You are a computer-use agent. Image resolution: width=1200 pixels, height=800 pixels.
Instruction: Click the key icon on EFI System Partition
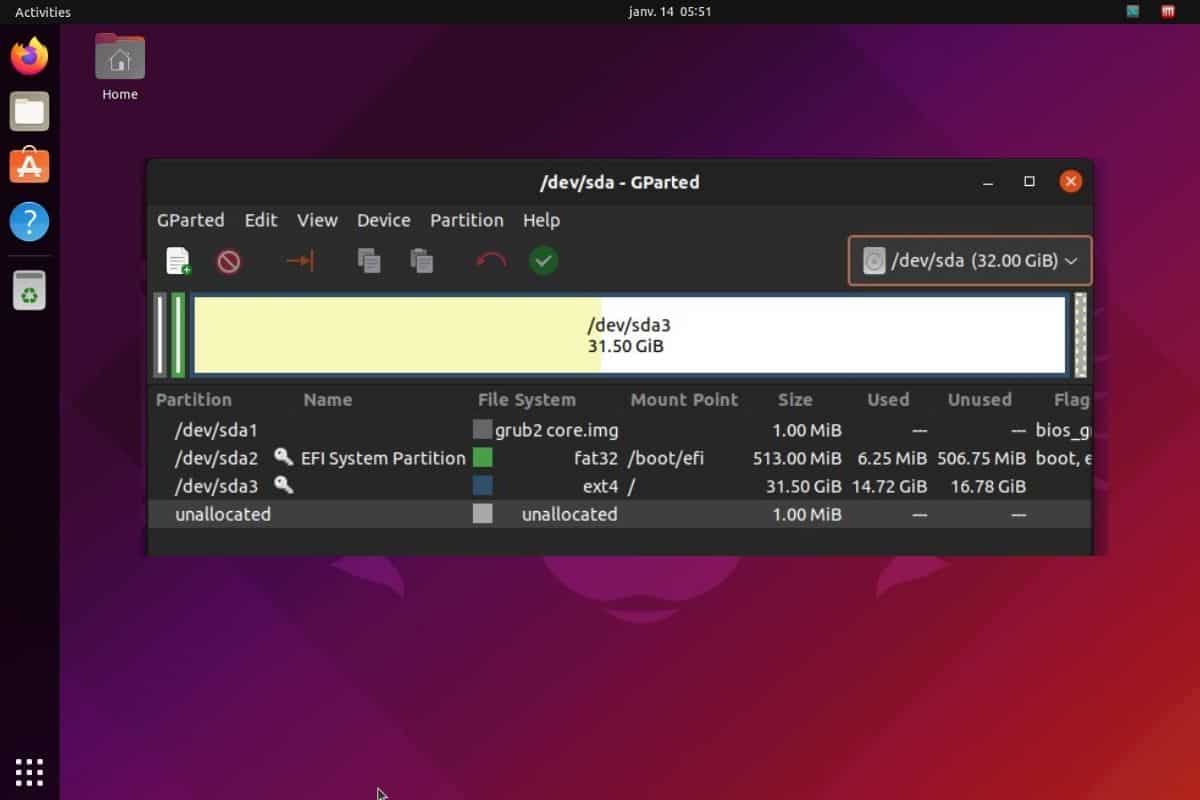pyautogui.click(x=285, y=458)
